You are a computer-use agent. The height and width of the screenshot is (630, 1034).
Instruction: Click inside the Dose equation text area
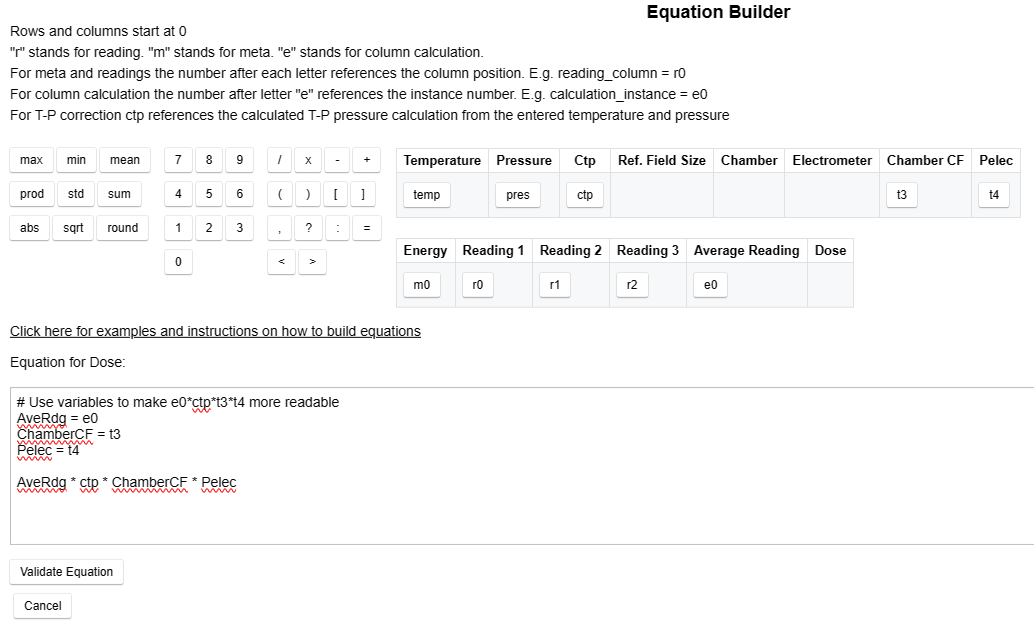pos(500,460)
